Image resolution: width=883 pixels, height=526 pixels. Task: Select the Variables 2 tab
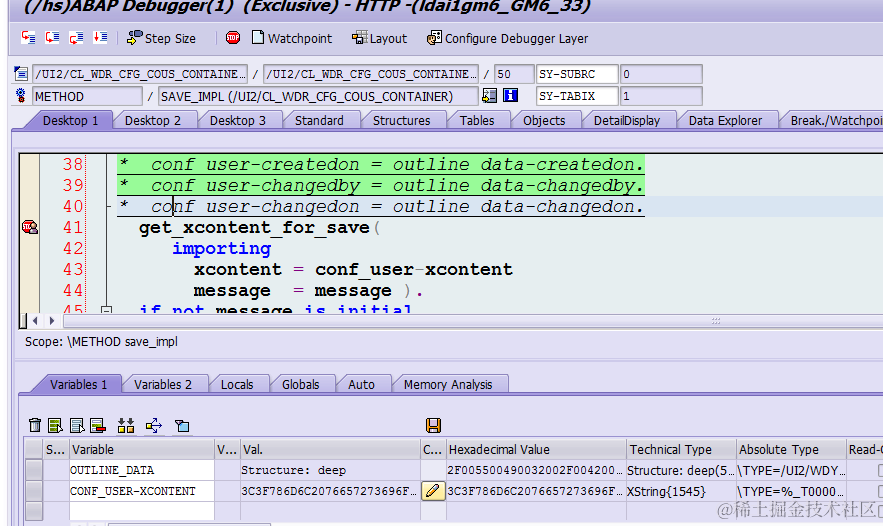(163, 385)
